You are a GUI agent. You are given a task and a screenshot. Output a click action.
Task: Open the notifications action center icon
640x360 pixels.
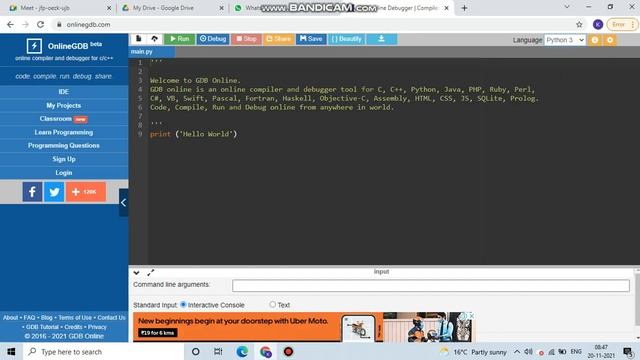(x=628, y=351)
